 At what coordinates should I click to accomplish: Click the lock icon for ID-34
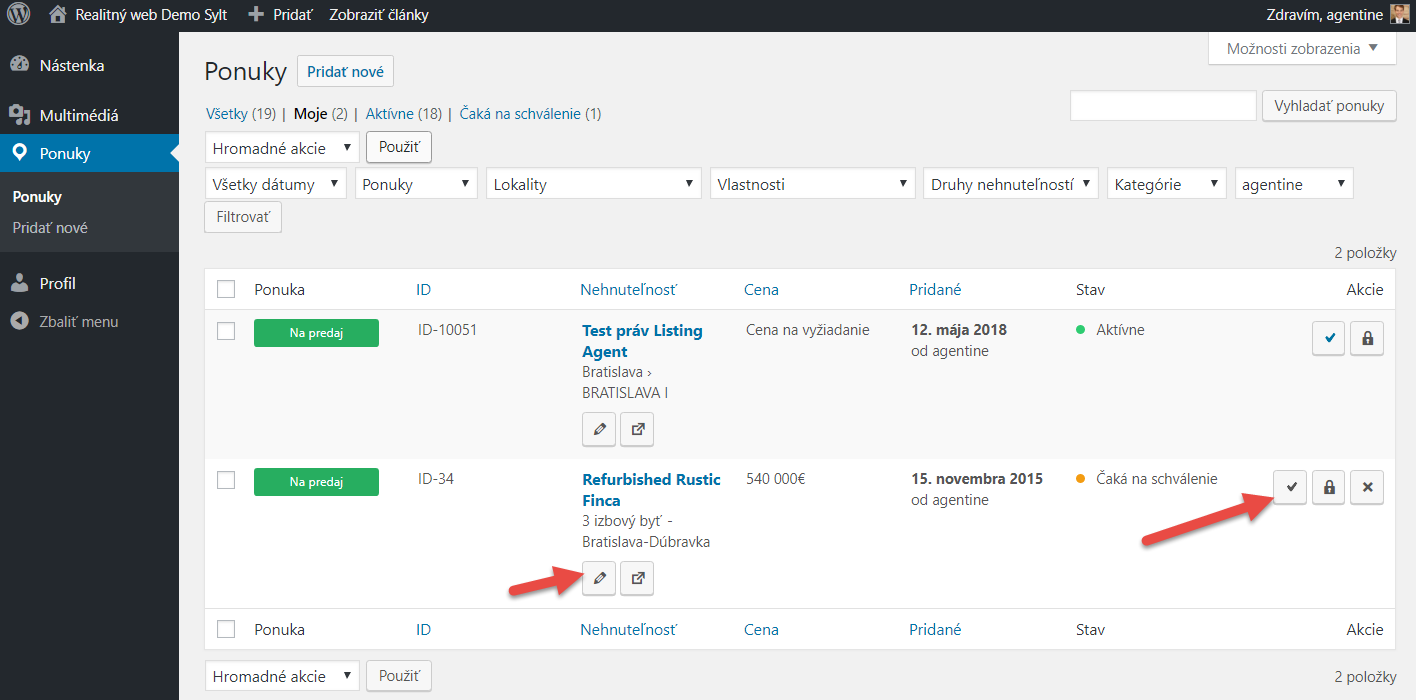[1329, 487]
